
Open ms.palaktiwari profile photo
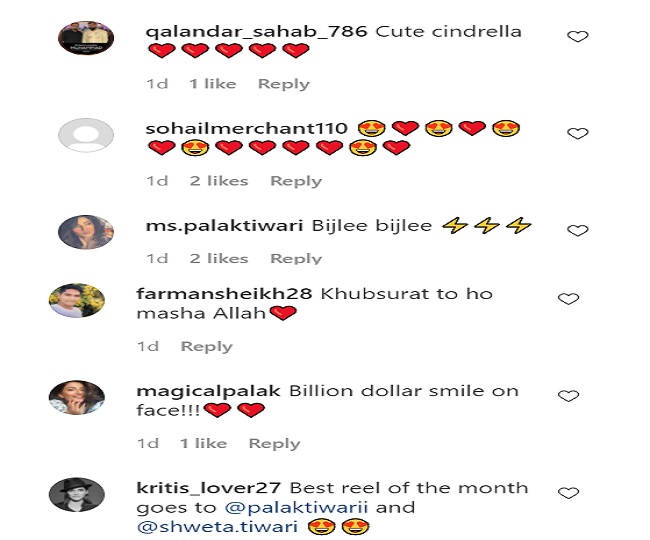[x=86, y=232]
